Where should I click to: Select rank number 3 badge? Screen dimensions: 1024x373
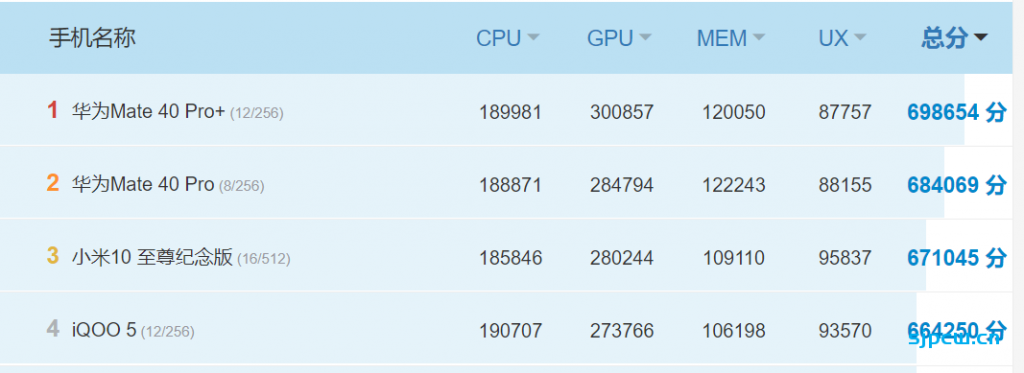[x=53, y=256]
